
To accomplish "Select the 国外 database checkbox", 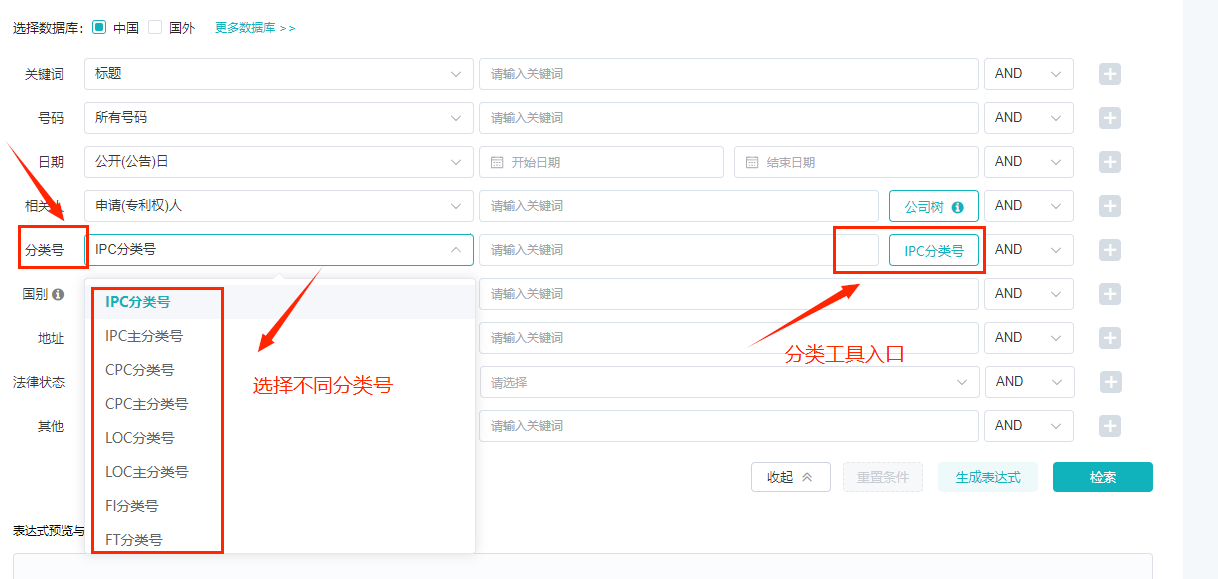I will tap(155, 27).
